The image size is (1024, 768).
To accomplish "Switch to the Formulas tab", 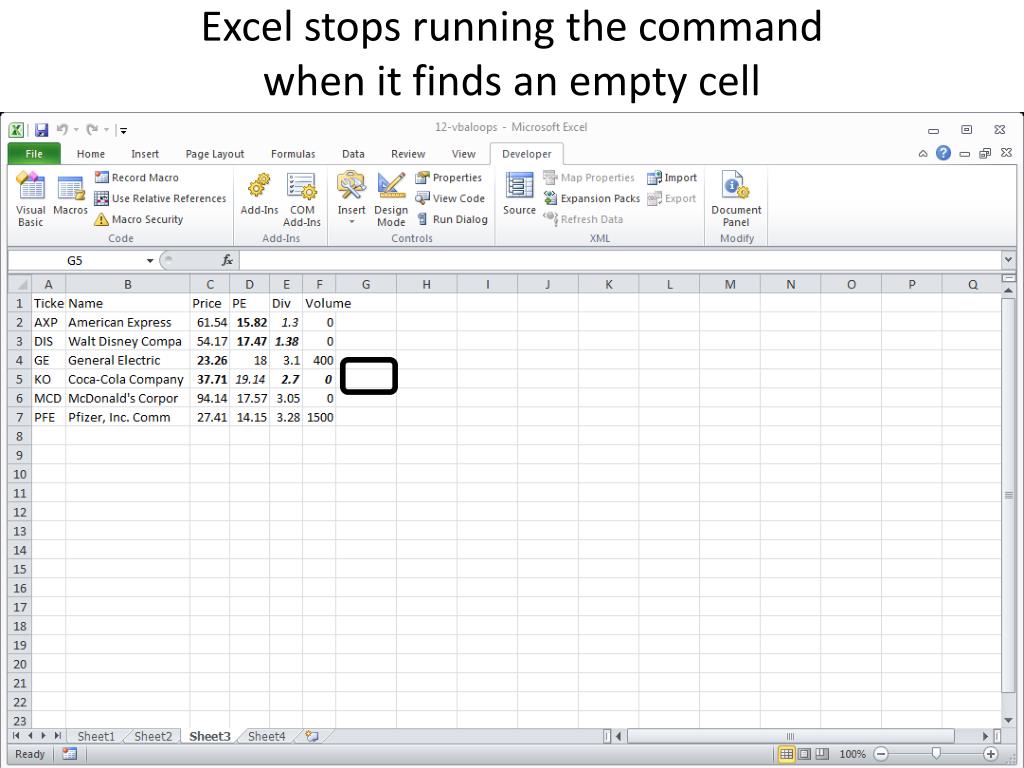I will pos(293,154).
